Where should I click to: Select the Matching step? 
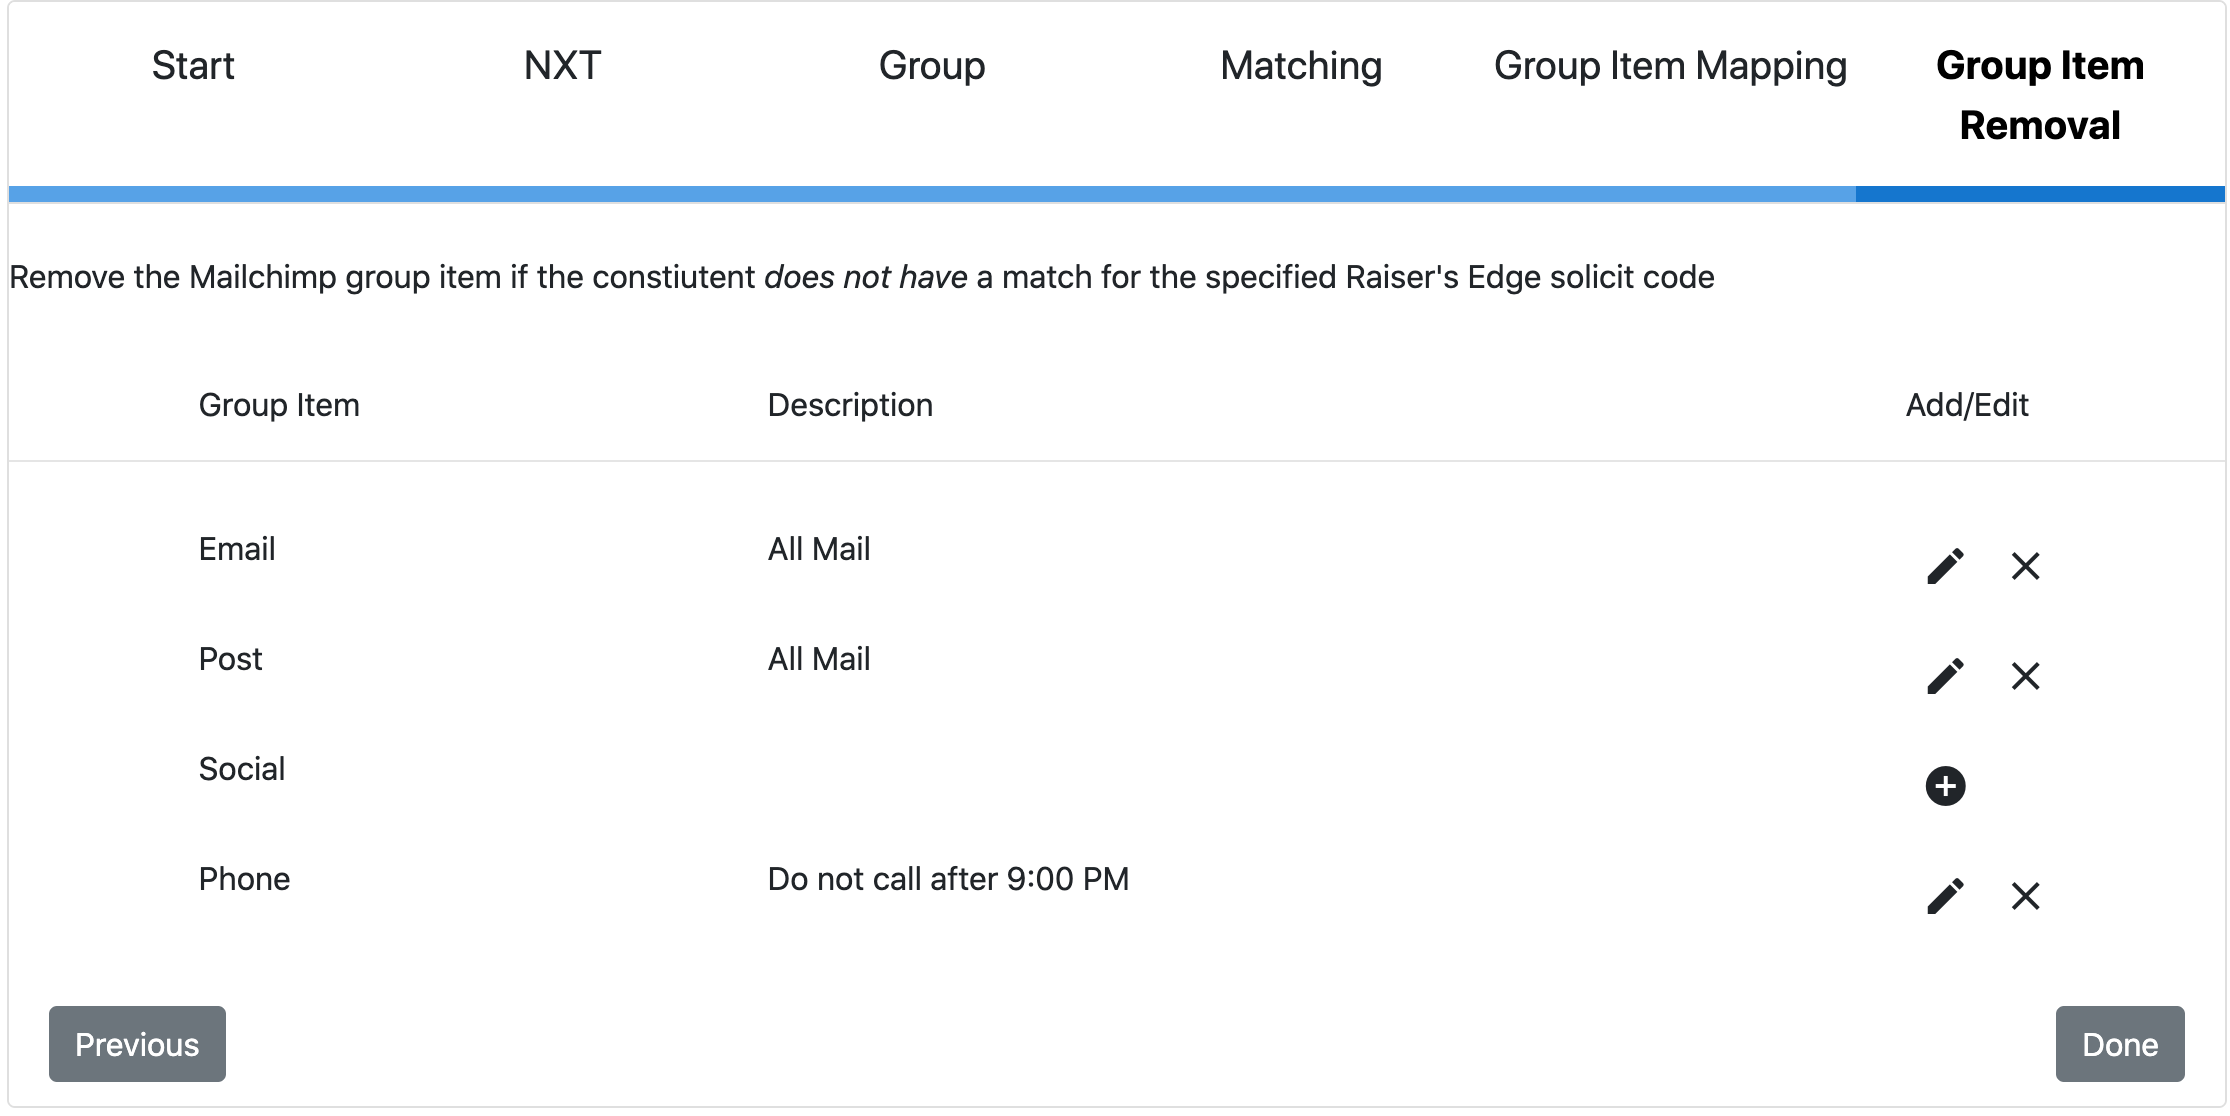[1301, 66]
